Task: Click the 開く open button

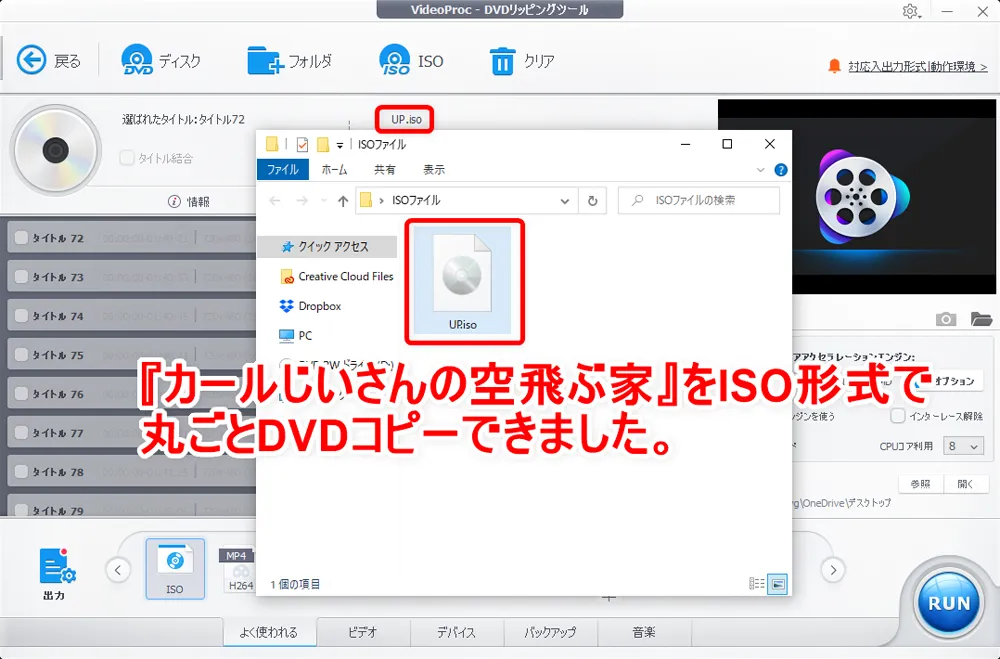Action: point(966,484)
